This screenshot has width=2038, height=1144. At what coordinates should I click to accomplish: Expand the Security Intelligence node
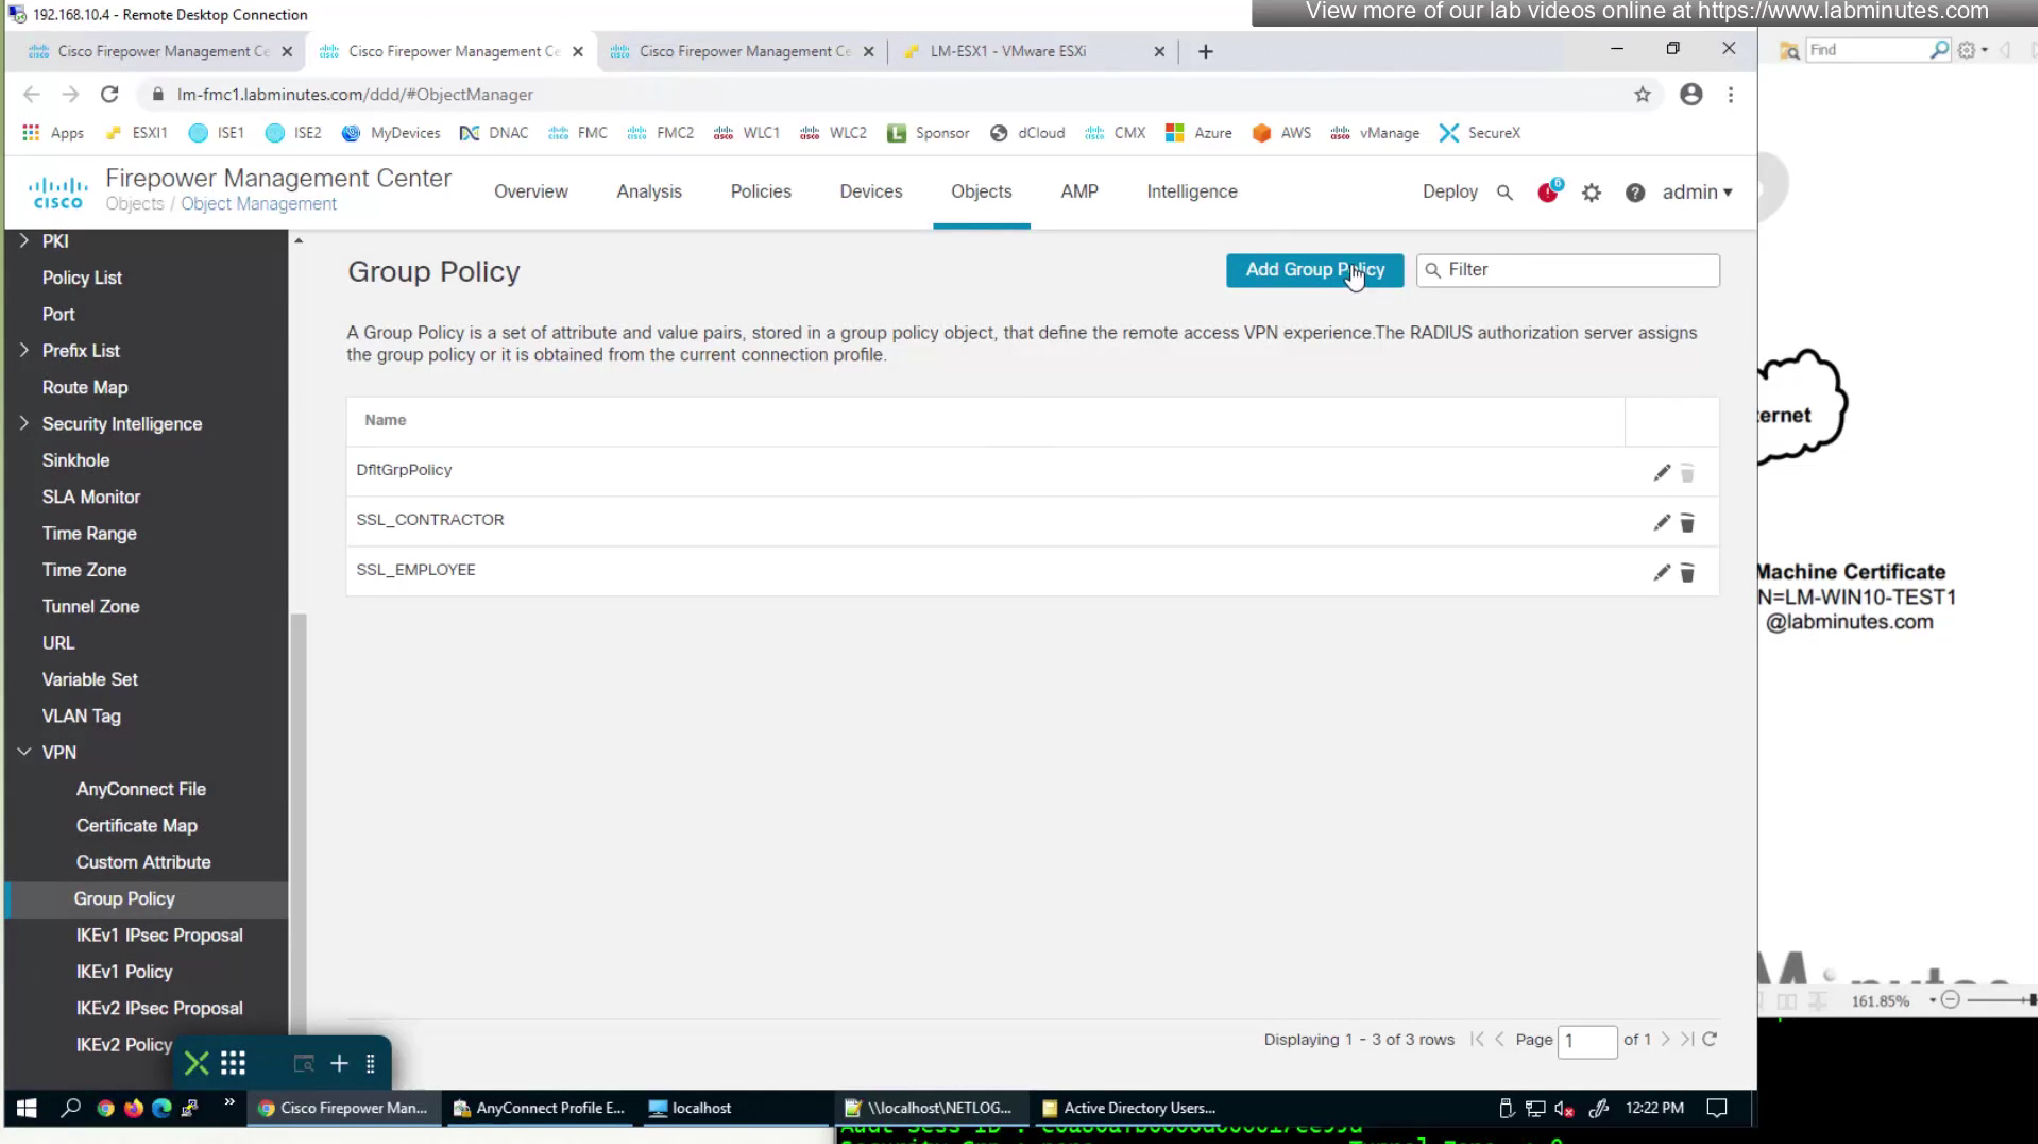[x=24, y=424]
